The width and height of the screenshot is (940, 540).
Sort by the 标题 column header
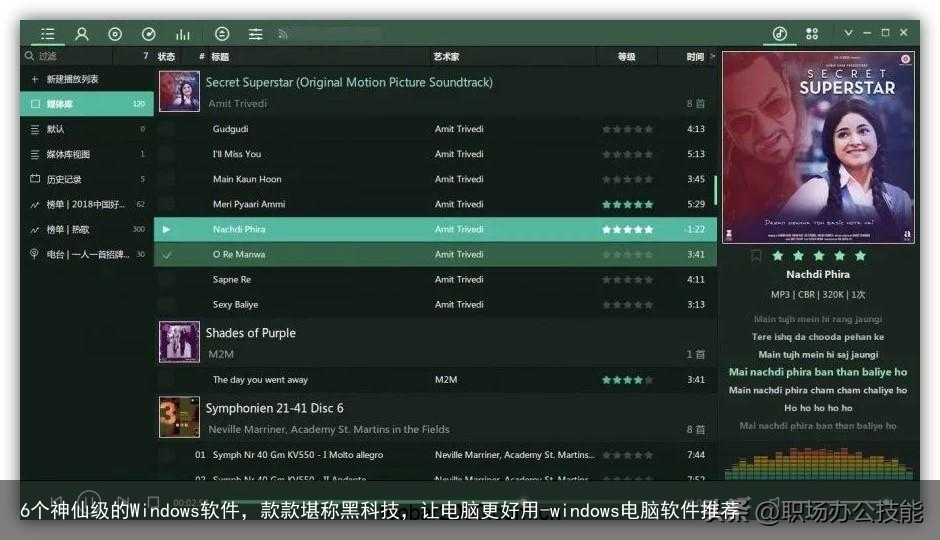[x=219, y=56]
